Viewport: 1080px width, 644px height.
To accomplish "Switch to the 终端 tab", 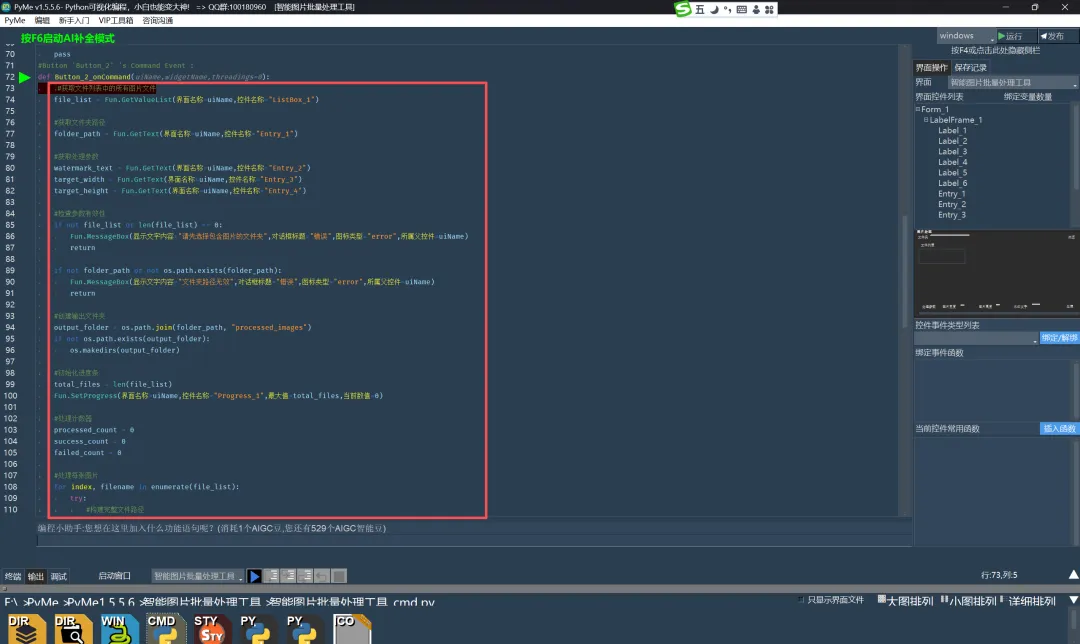I will tap(13, 577).
